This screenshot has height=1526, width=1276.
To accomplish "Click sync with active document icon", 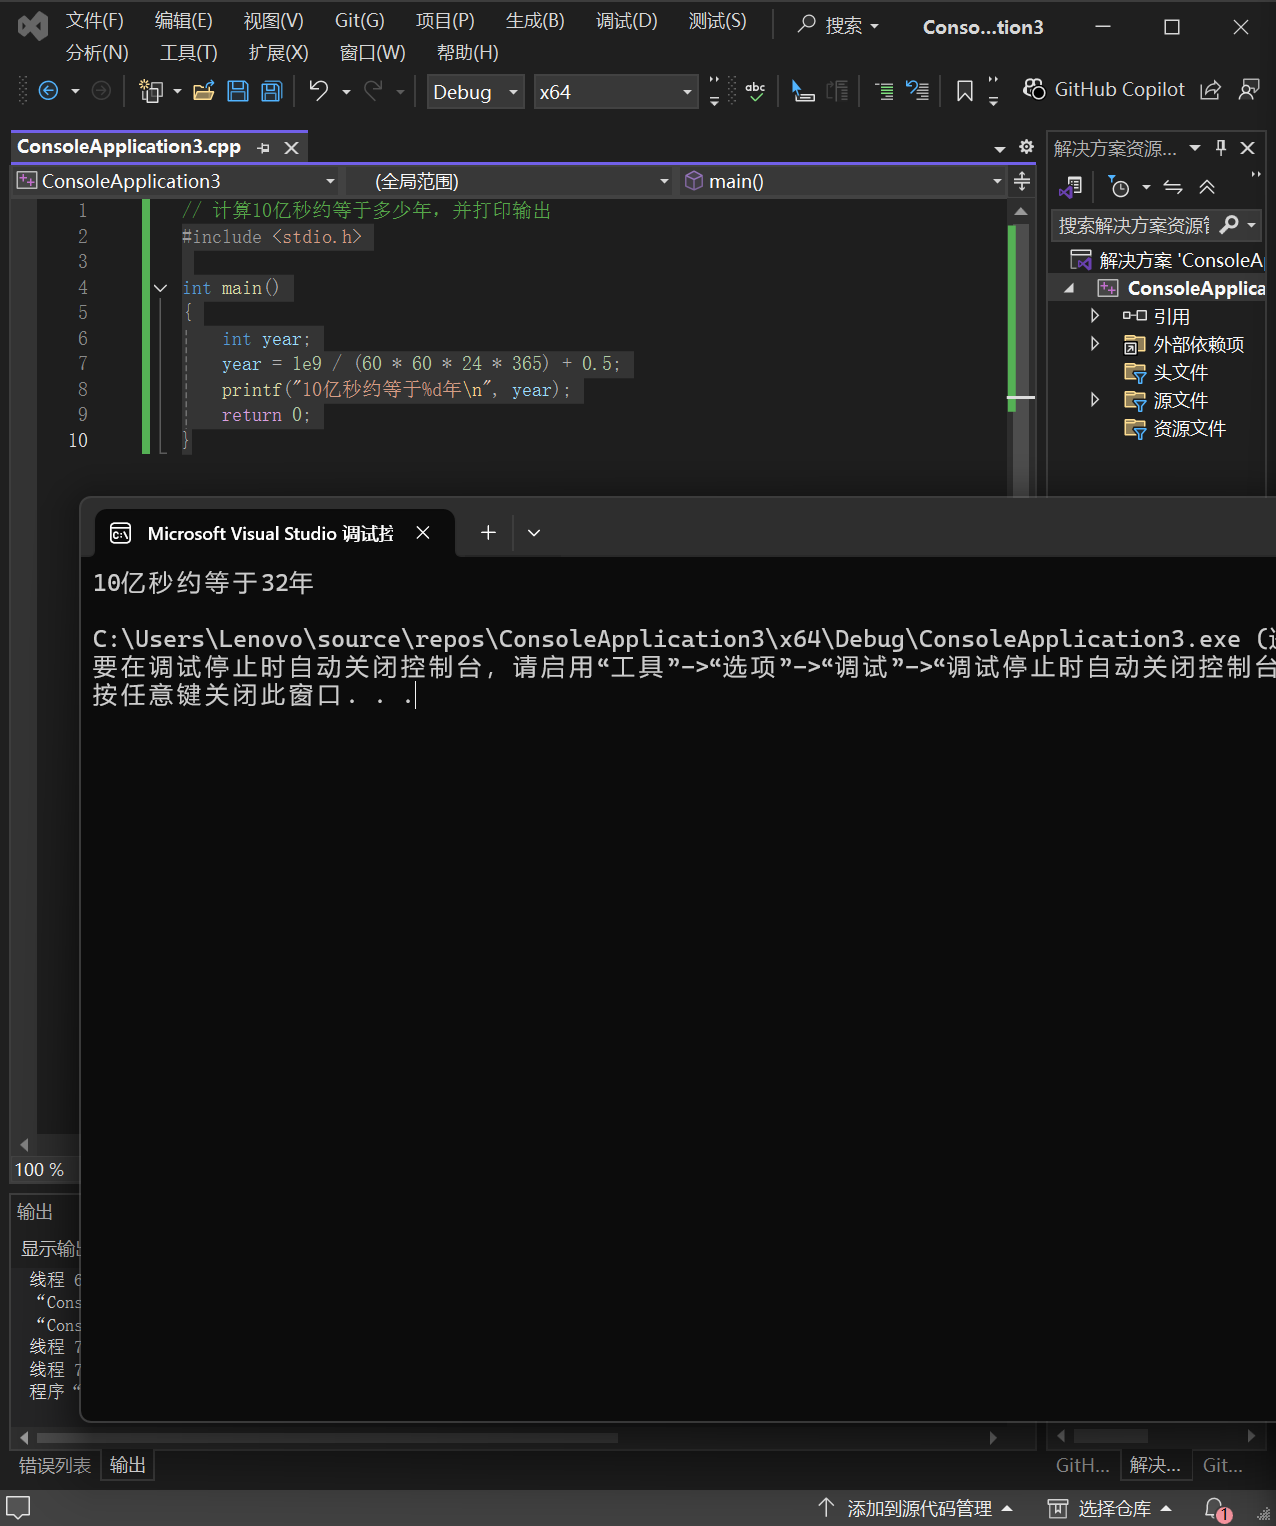I will pyautogui.click(x=1173, y=187).
